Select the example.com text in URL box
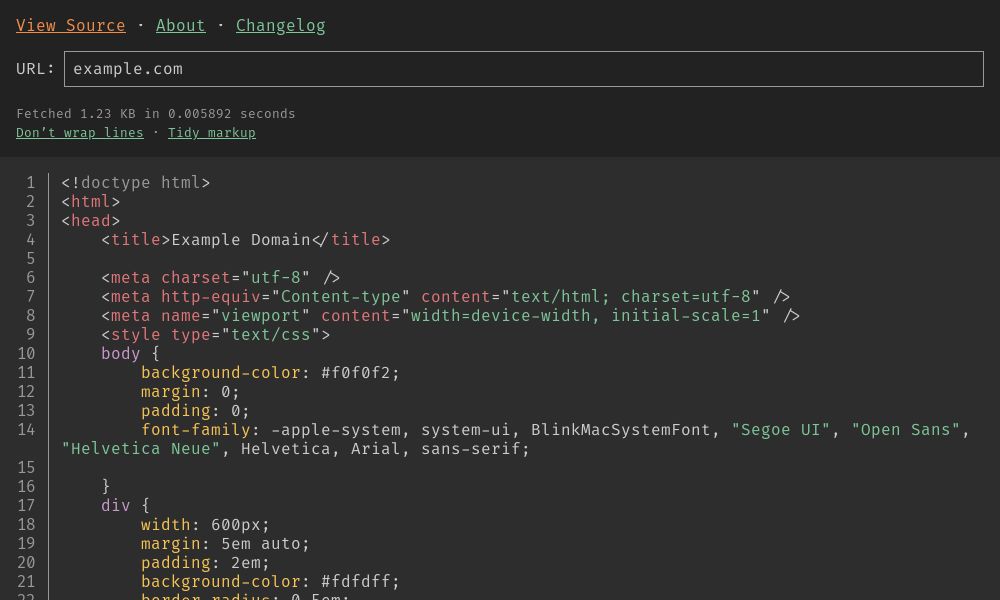 pos(128,68)
